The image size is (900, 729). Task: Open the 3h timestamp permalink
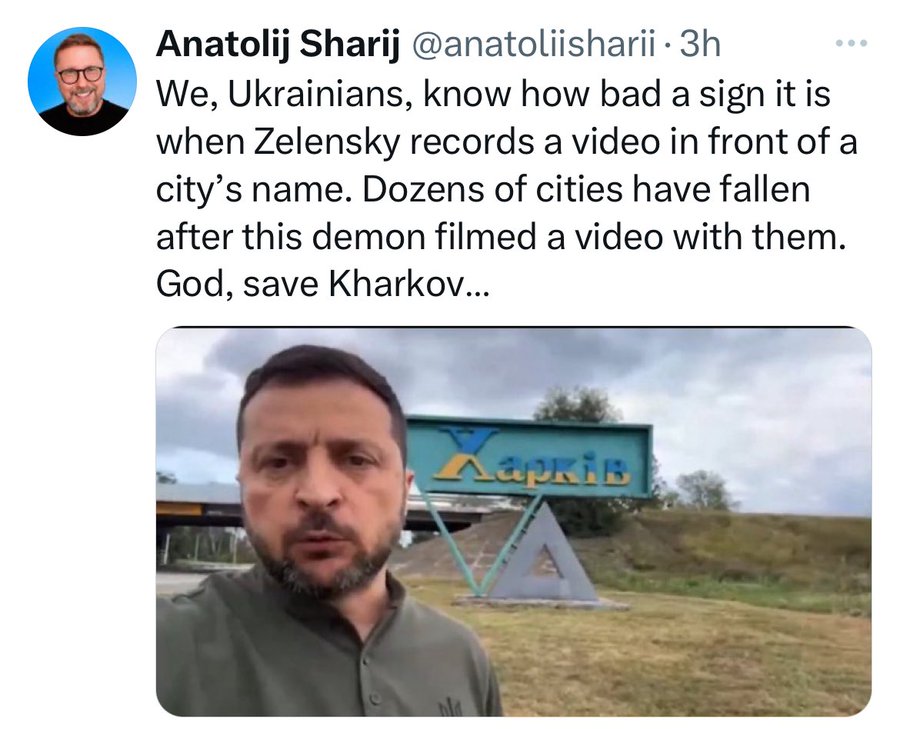tap(700, 44)
